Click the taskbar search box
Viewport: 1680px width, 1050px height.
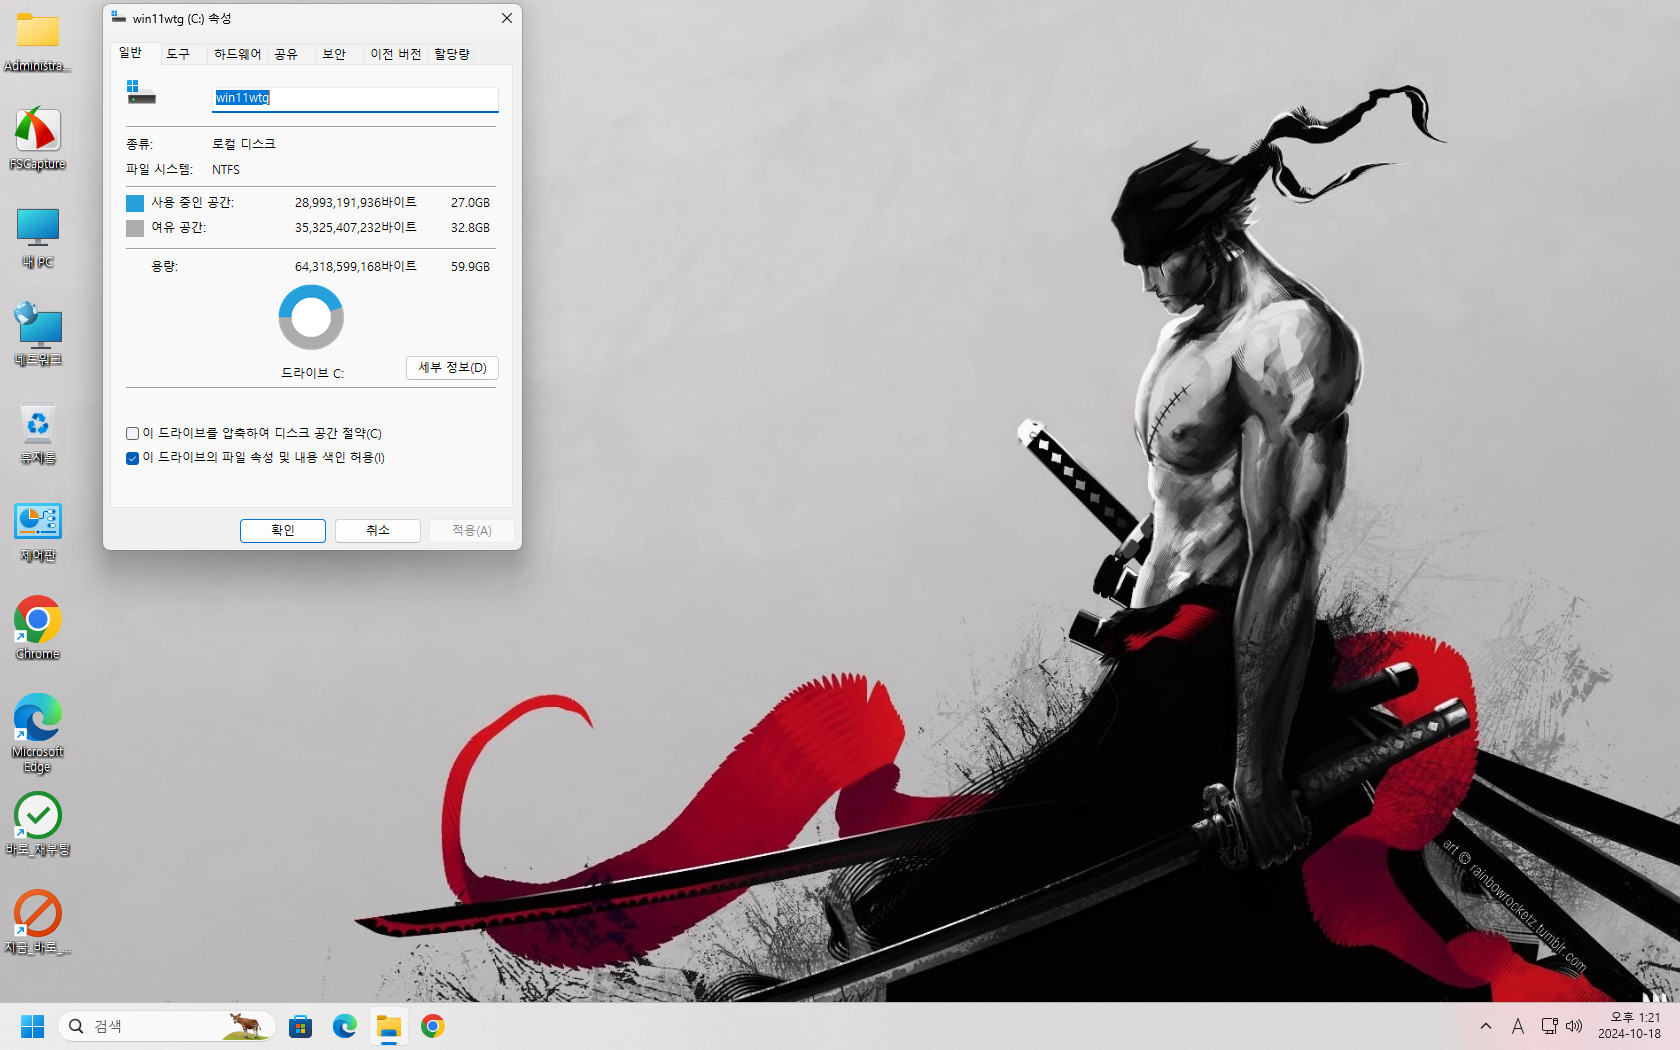[167, 1026]
